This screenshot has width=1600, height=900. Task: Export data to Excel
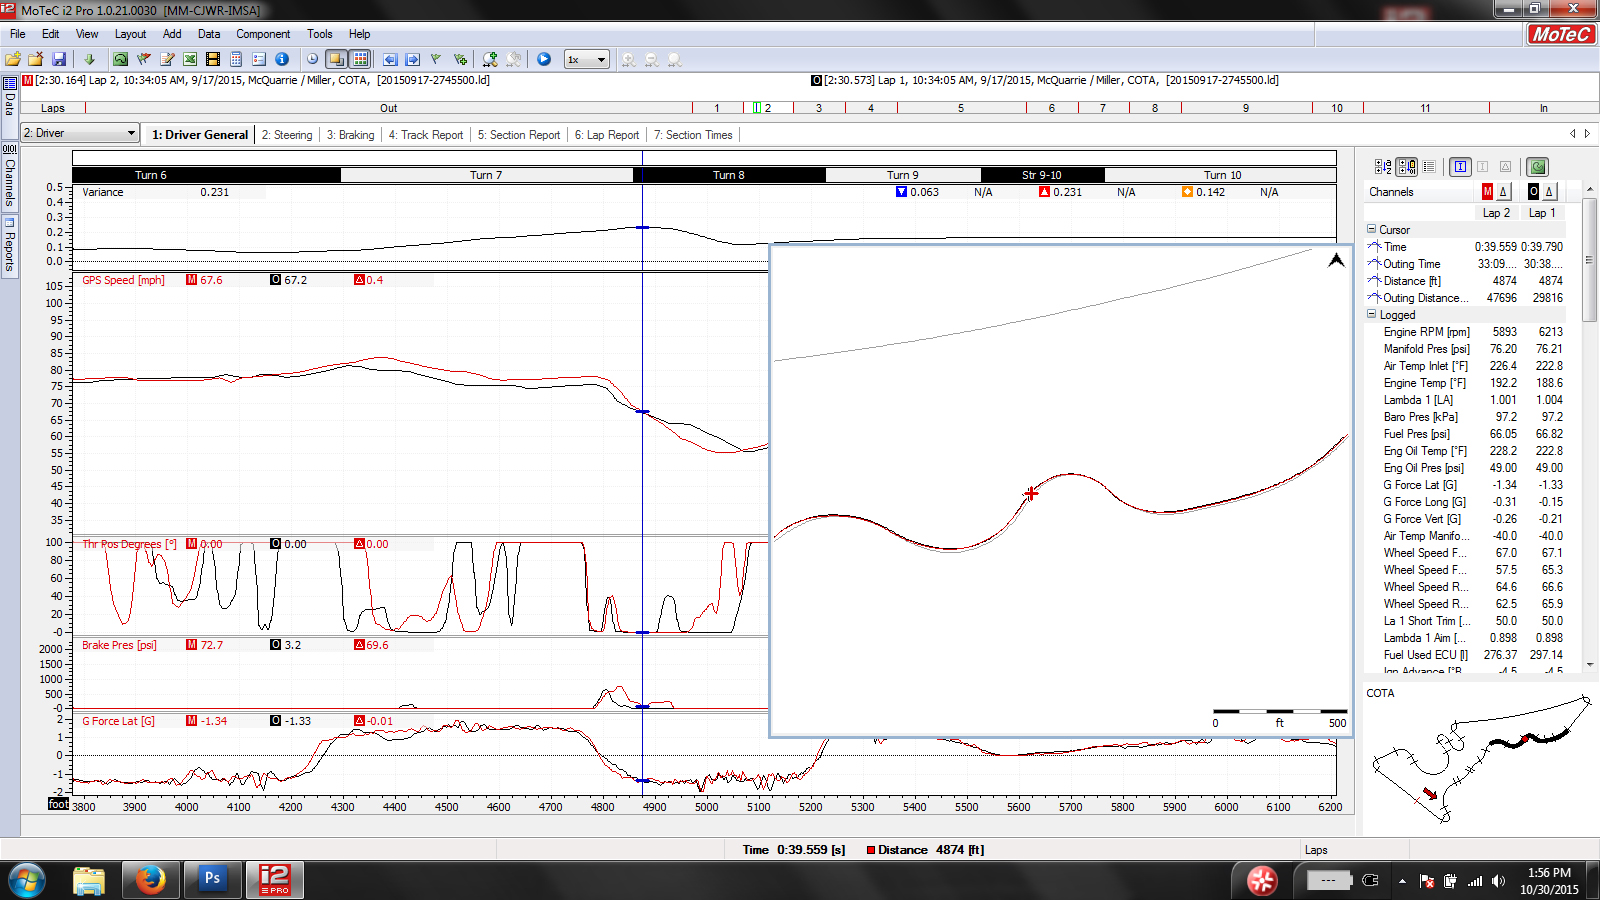pos(191,59)
